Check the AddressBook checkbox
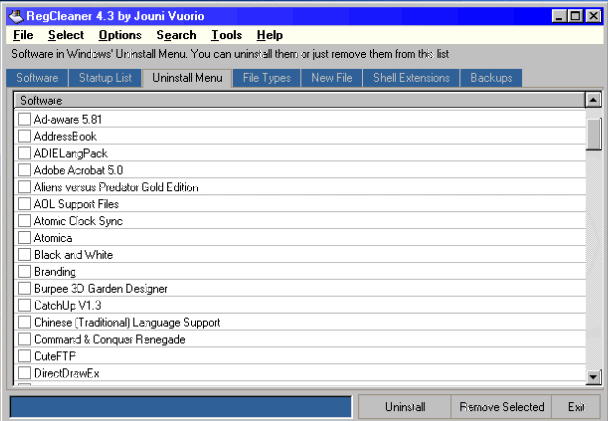Image resolution: width=608 pixels, height=421 pixels. pos(24,136)
